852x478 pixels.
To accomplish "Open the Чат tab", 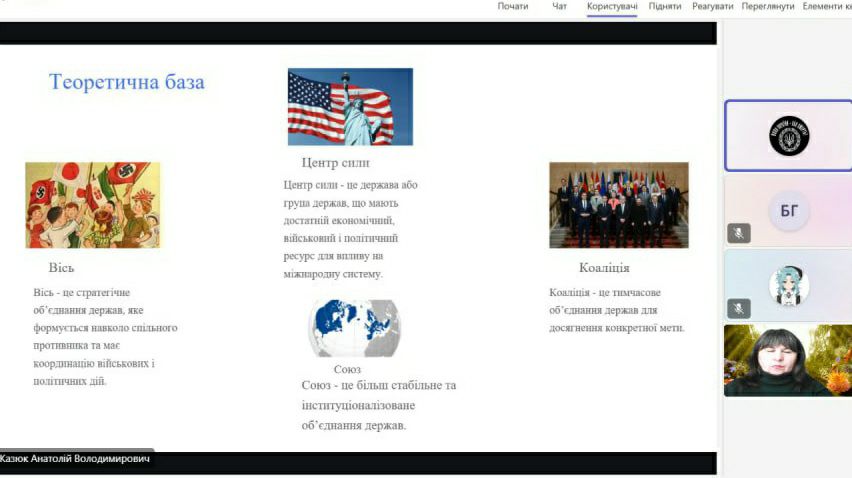I will click(x=560, y=6).
